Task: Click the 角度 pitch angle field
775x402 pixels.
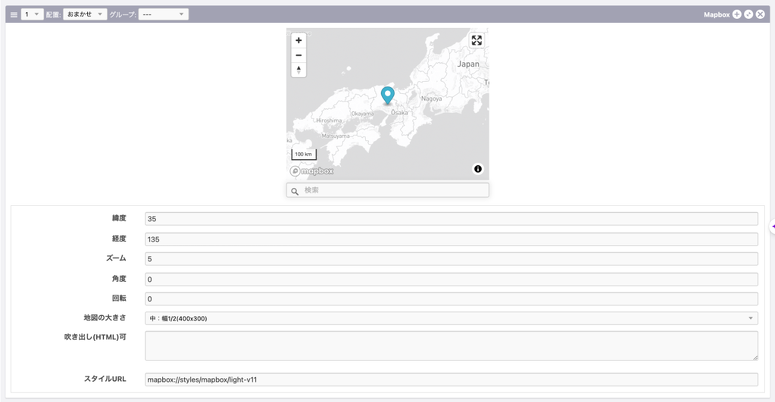Action: point(451,279)
